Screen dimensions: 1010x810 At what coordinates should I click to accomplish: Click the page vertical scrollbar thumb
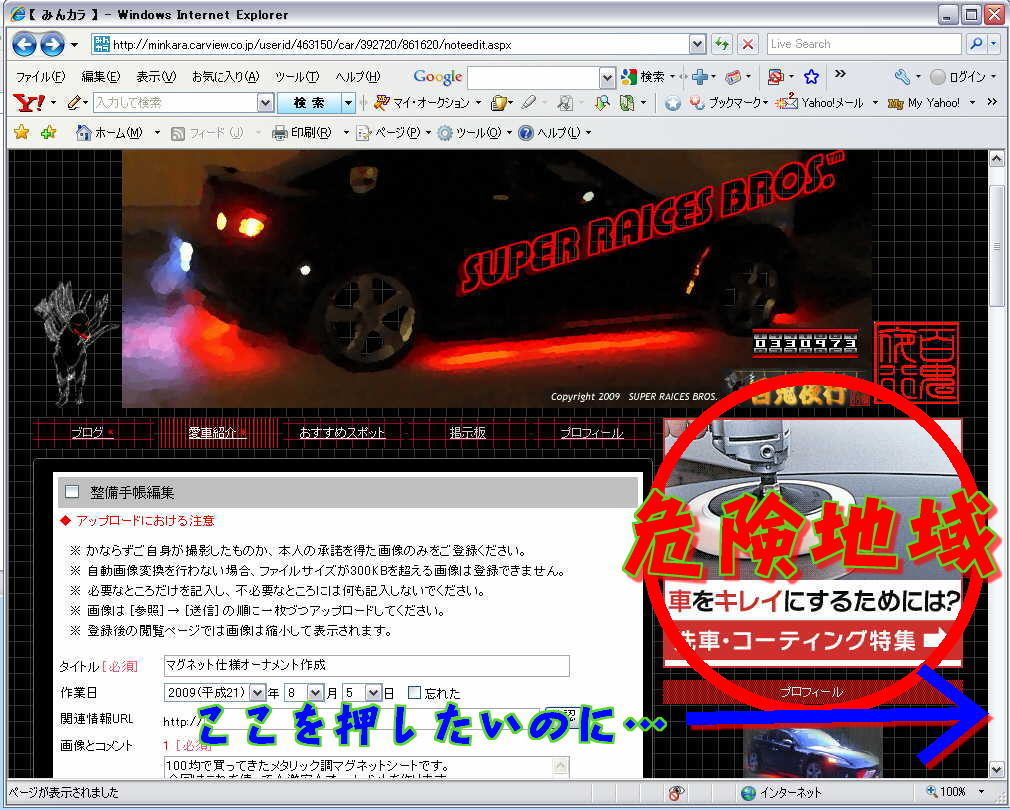[x=996, y=245]
